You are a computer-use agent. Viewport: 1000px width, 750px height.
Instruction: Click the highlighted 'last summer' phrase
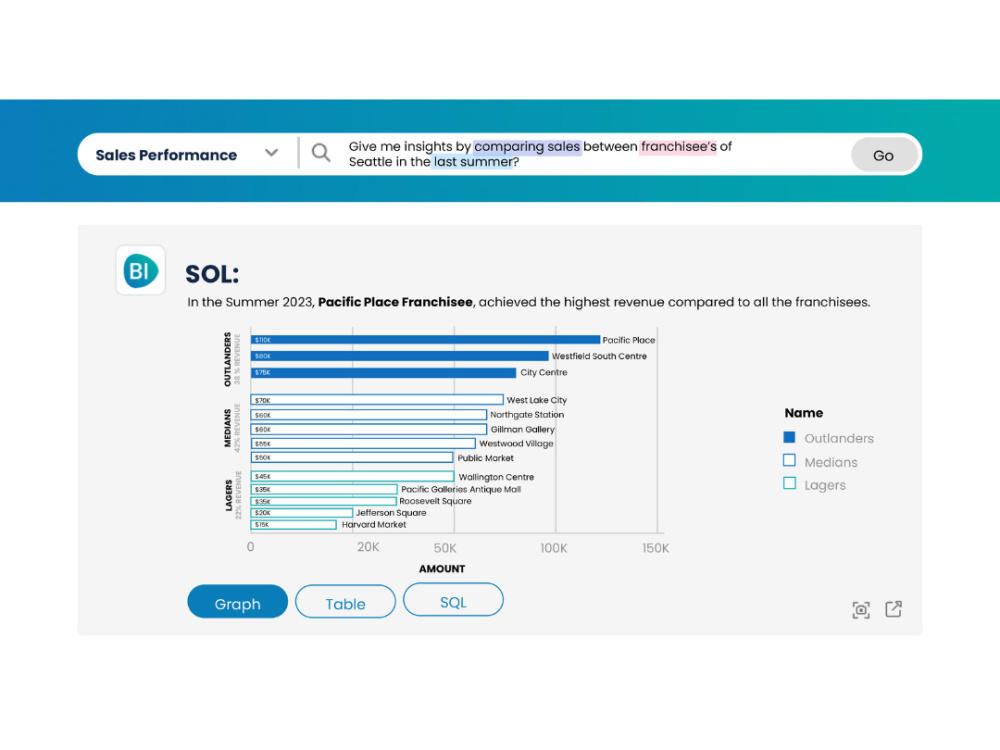[x=473, y=162]
